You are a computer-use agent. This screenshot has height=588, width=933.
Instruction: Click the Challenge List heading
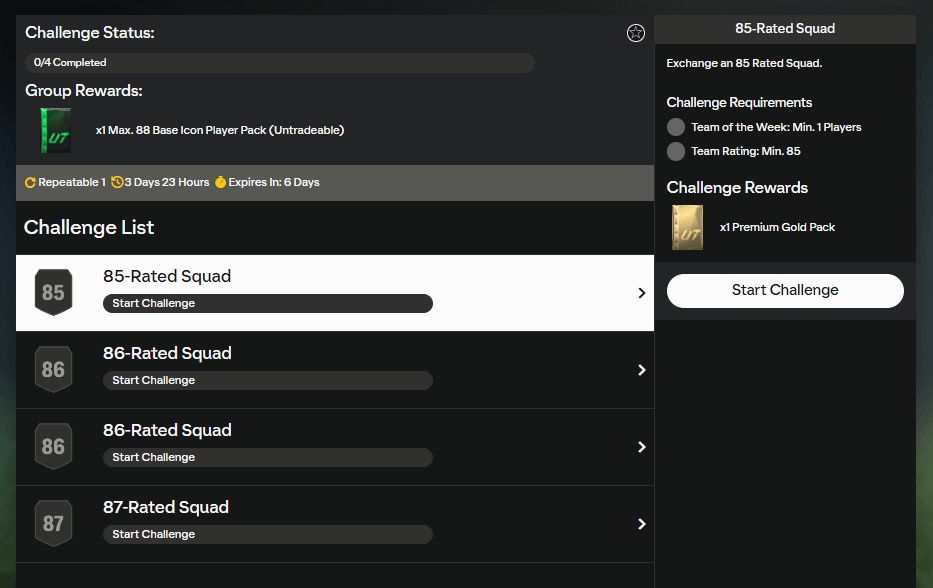pos(89,227)
